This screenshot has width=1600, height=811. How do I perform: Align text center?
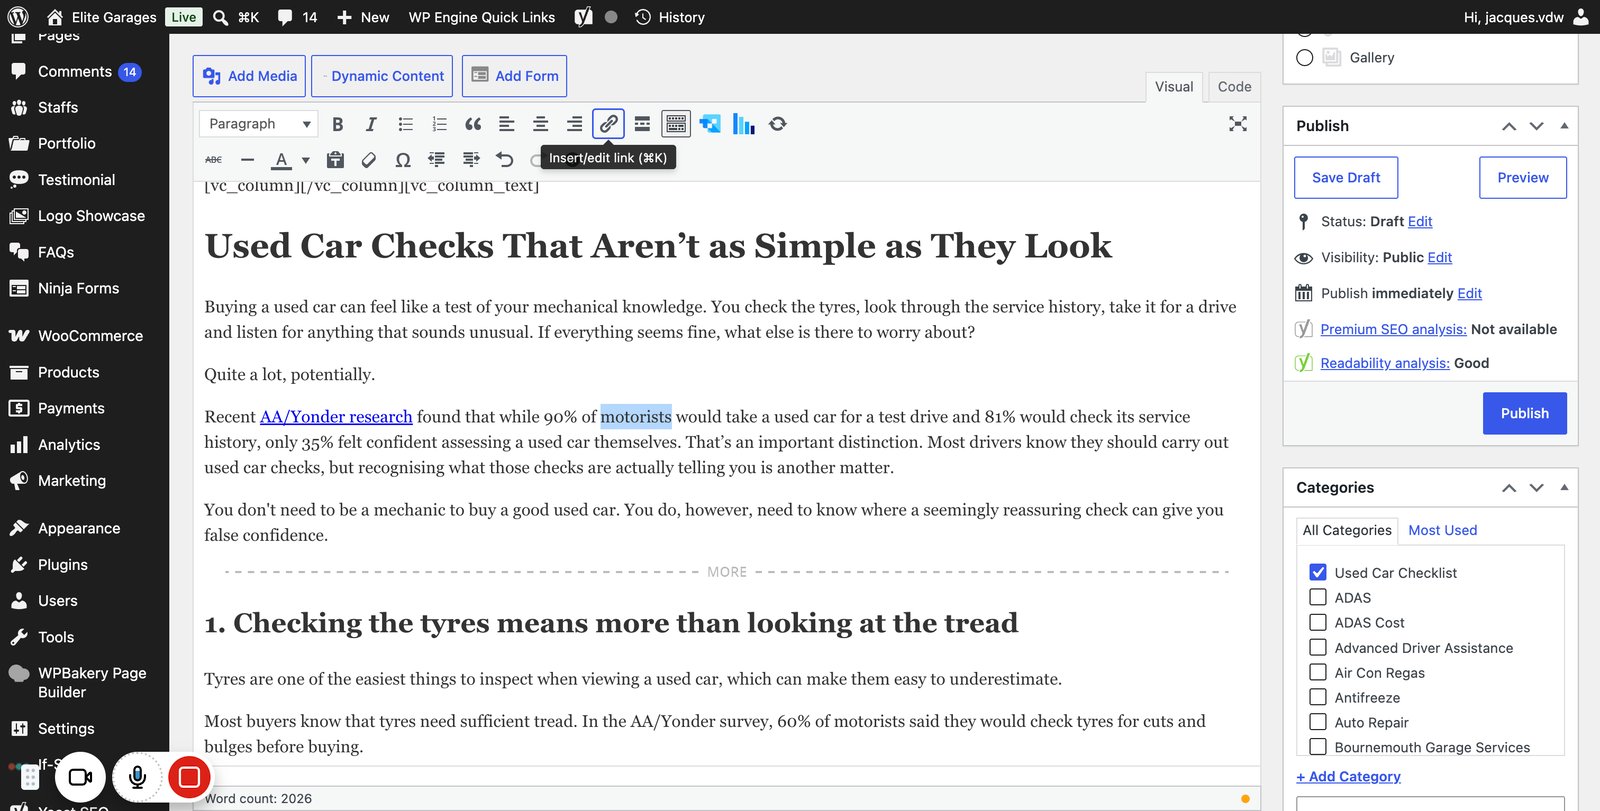(540, 124)
